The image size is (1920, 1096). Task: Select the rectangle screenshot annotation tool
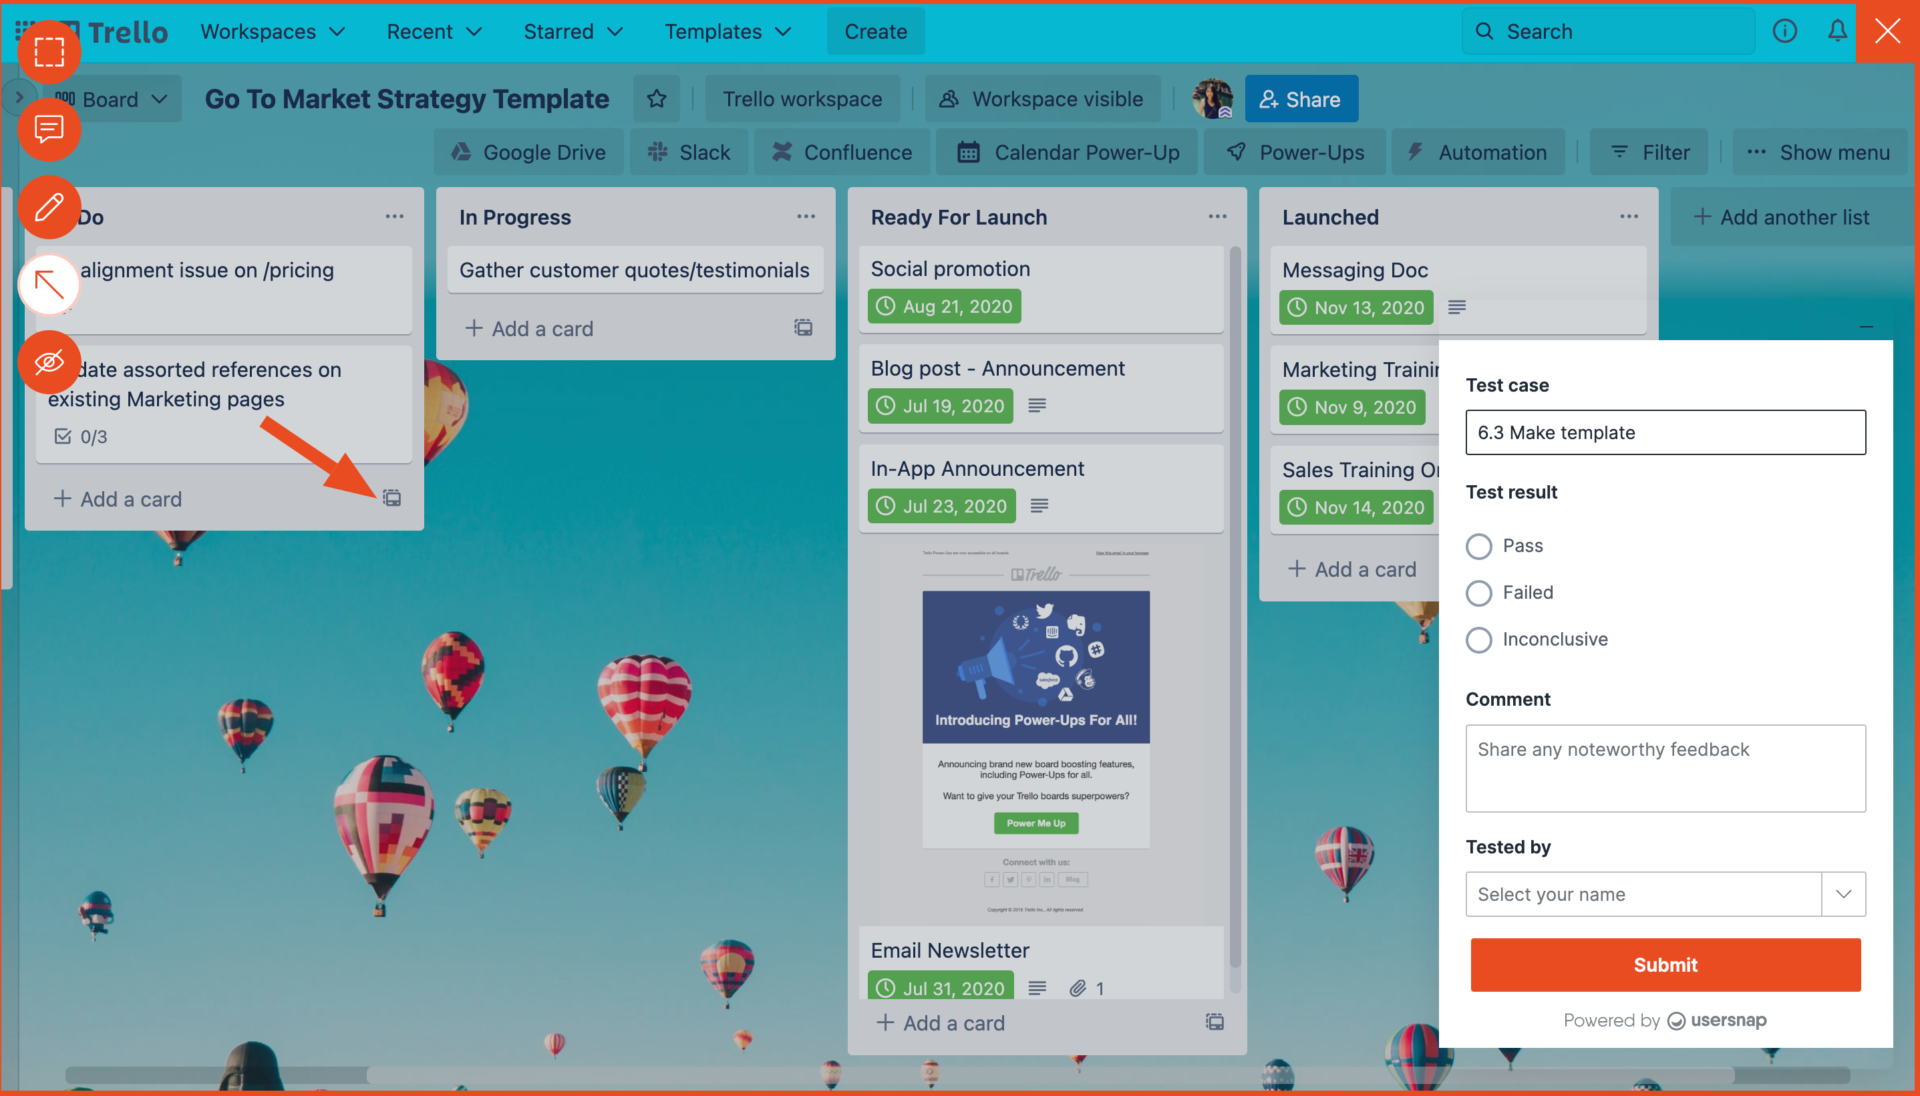coord(49,51)
